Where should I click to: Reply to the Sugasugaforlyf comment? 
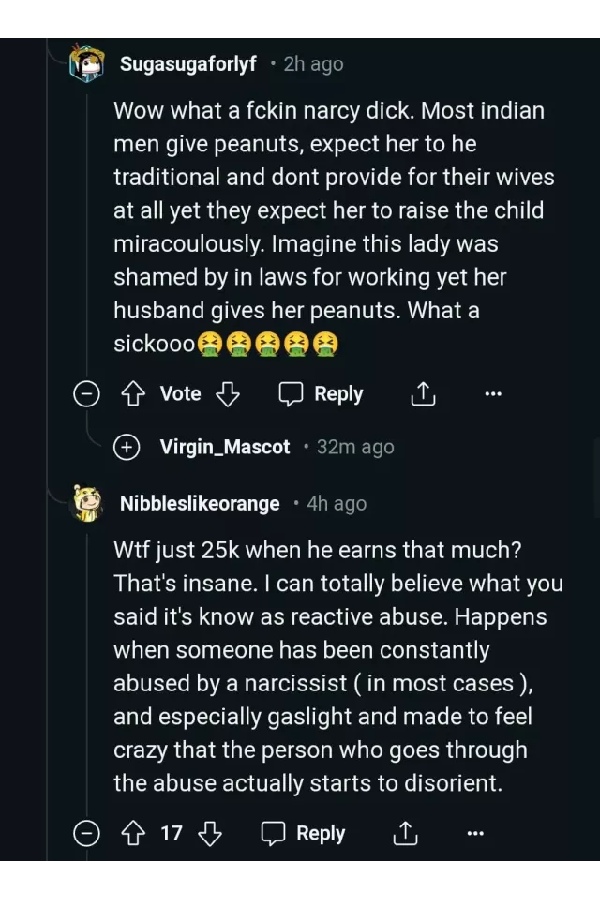pyautogui.click(x=321, y=394)
